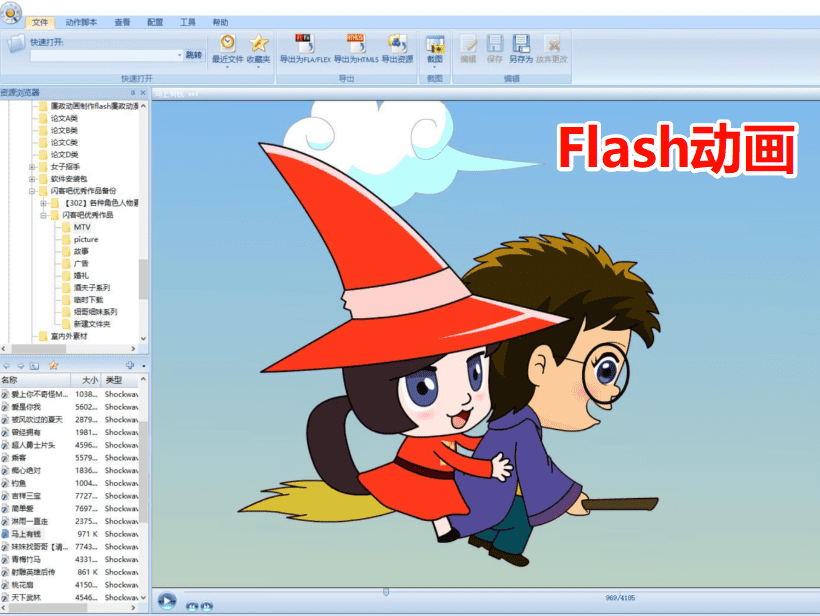Click the file-list favorites star icon
The image size is (820, 616).
pos(53,366)
